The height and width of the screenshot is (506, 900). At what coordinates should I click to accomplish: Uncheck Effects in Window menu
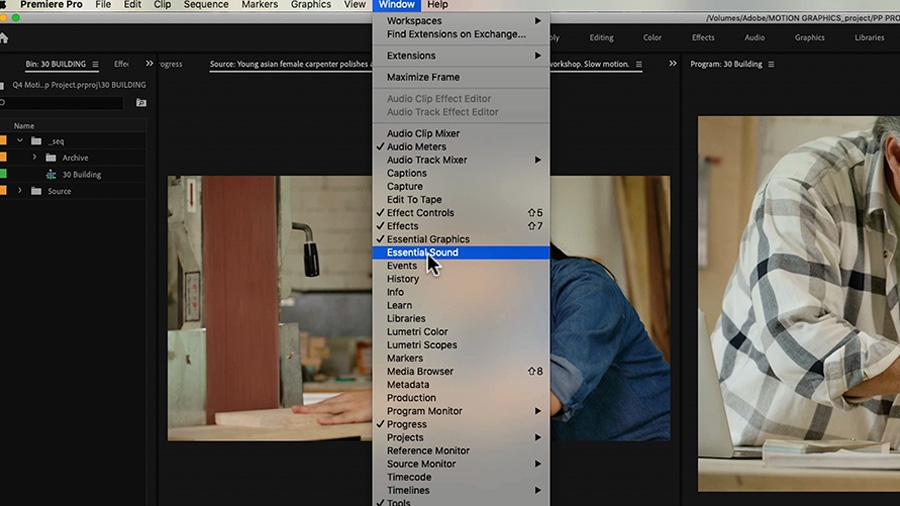pyautogui.click(x=461, y=226)
